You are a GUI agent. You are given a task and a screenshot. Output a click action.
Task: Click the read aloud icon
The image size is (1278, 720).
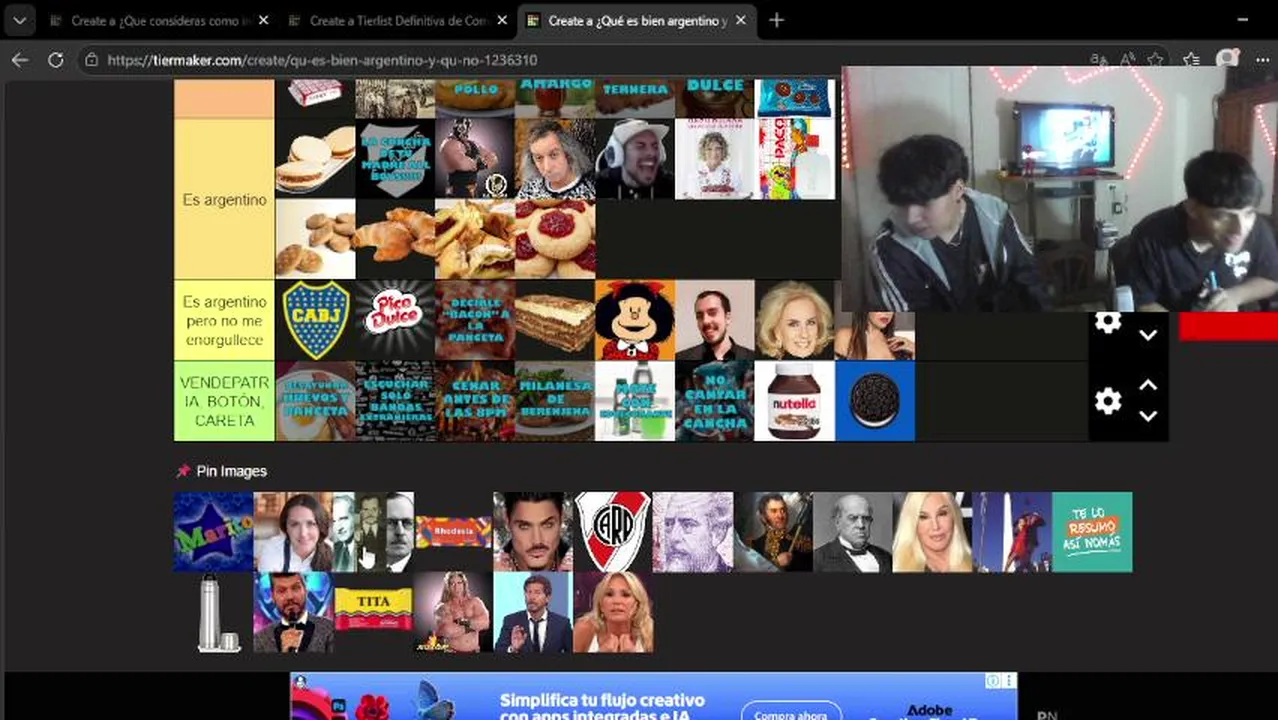(x=1127, y=60)
